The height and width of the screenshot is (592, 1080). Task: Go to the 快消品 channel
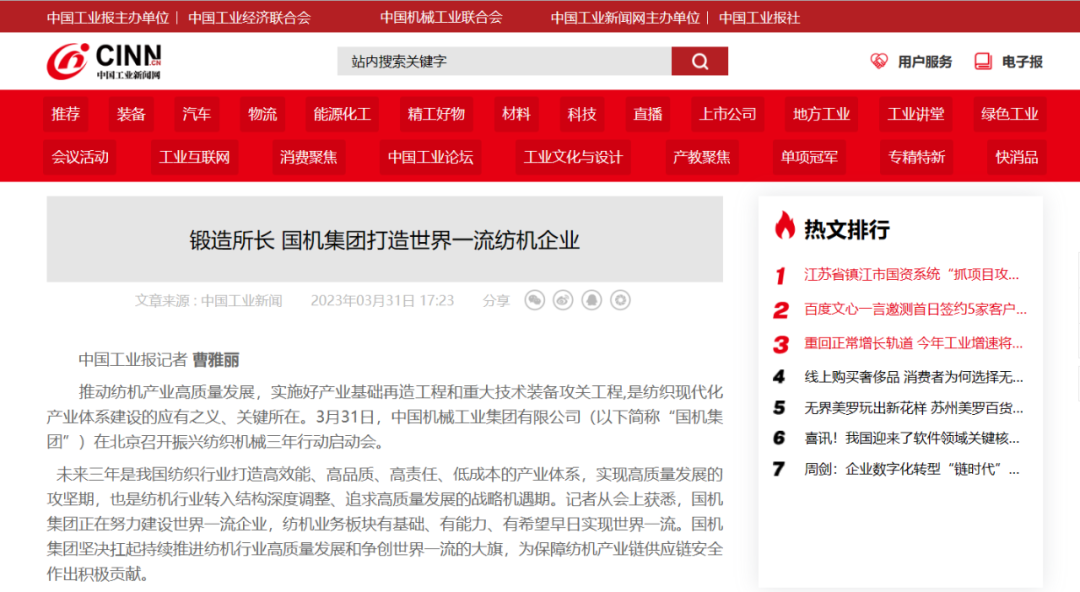(1017, 157)
